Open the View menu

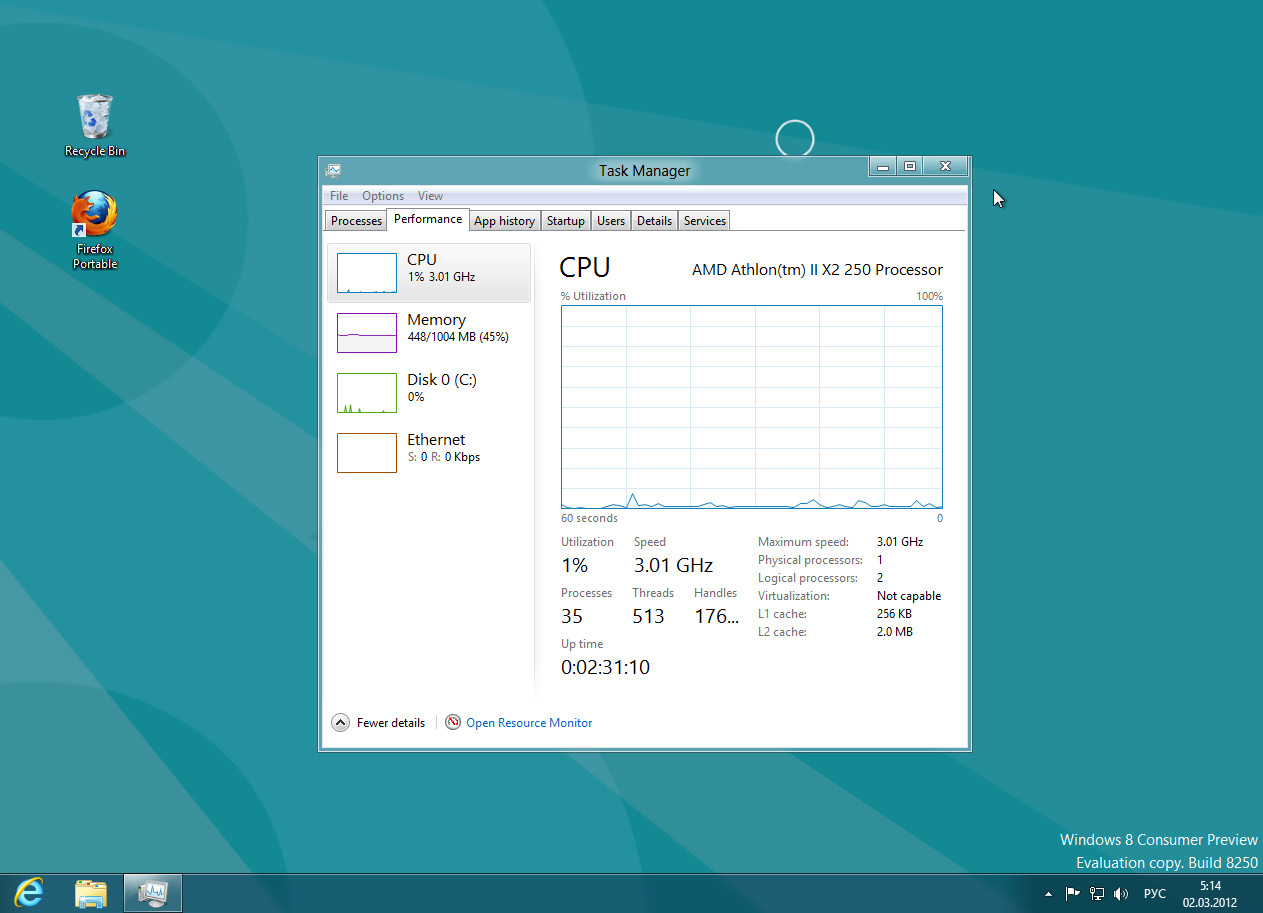tap(430, 196)
